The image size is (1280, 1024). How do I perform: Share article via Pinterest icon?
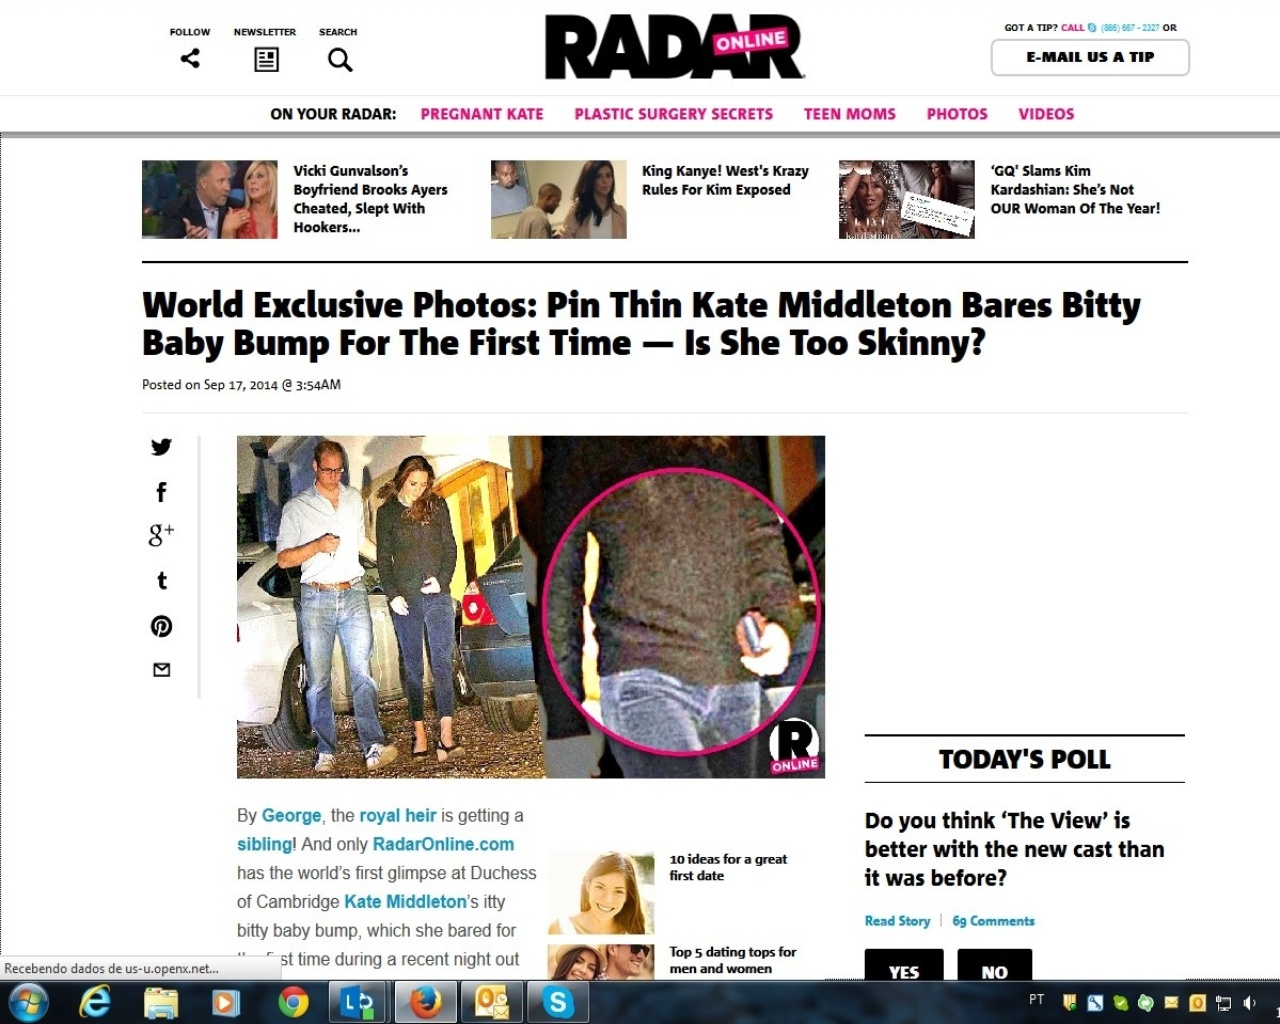coord(161,626)
